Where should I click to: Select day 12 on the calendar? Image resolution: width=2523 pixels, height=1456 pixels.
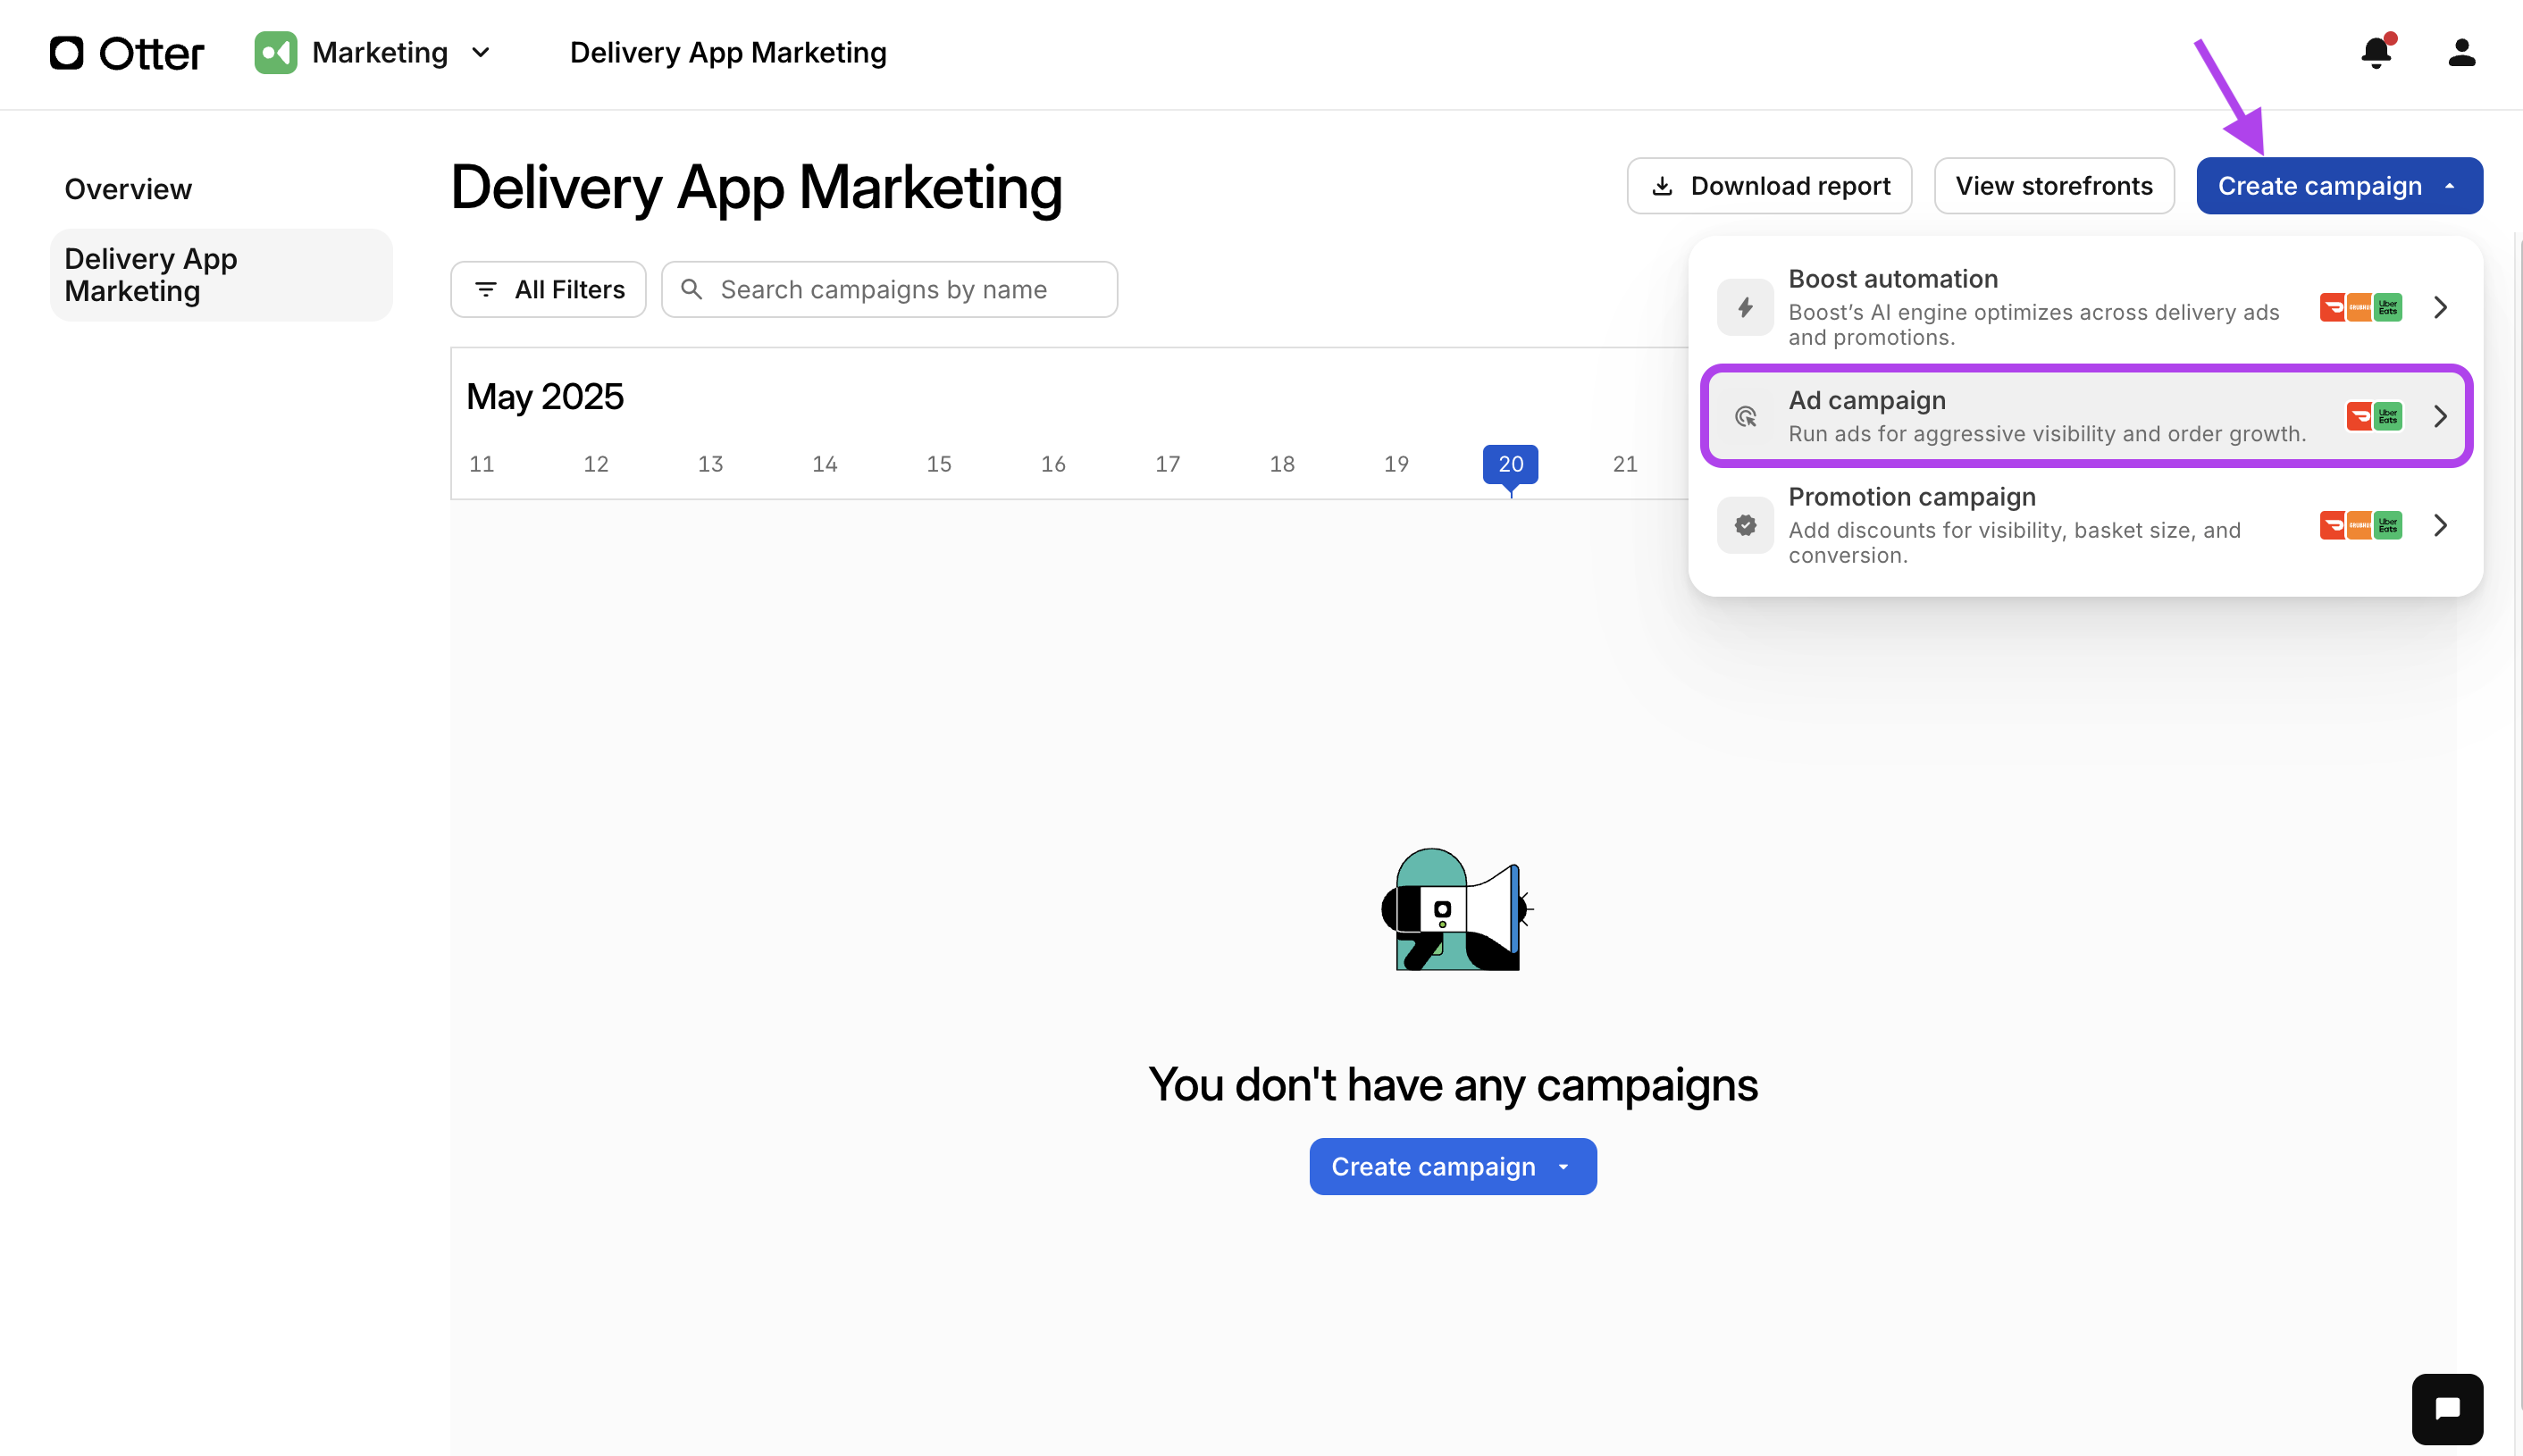click(596, 464)
